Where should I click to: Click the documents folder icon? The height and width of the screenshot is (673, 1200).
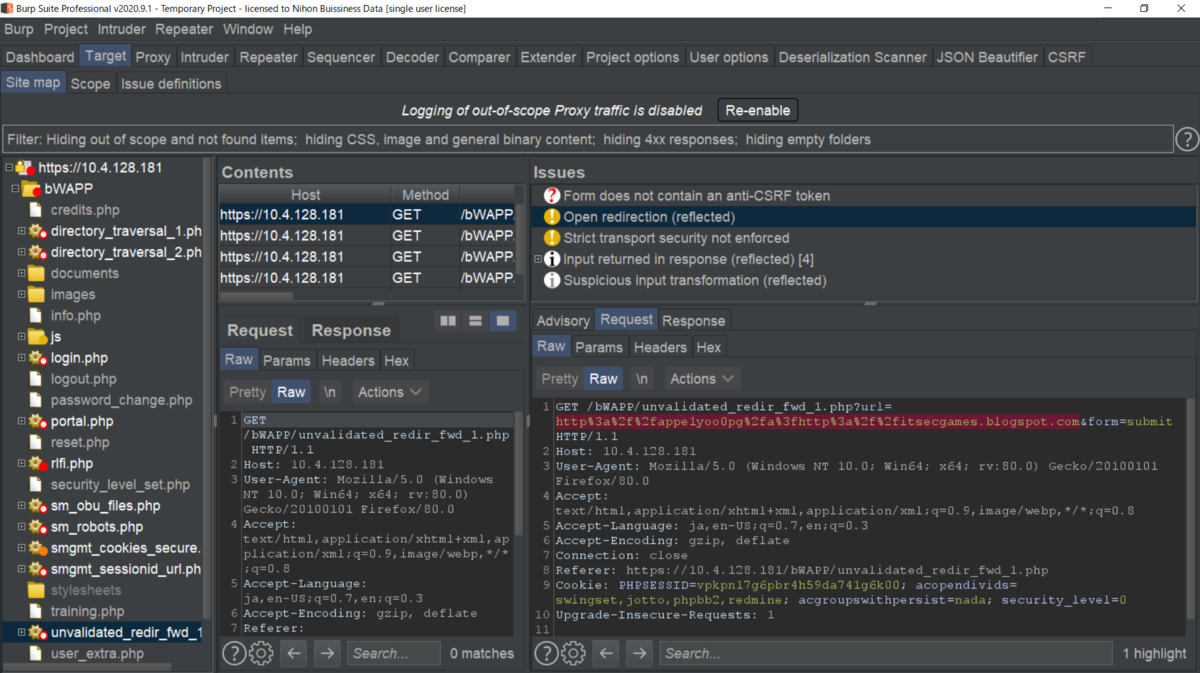coord(36,273)
